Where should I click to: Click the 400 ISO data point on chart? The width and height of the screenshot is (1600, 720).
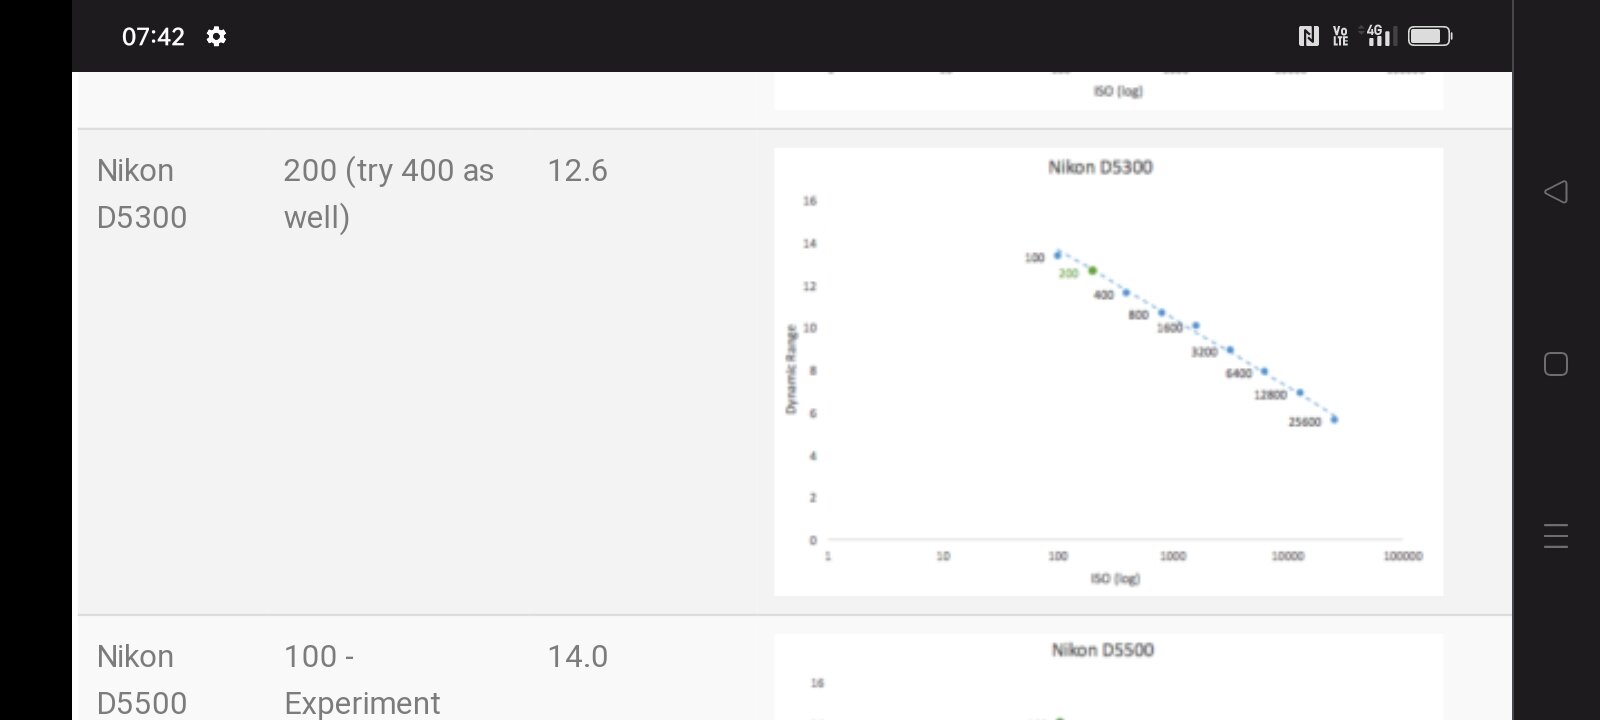coord(1126,293)
